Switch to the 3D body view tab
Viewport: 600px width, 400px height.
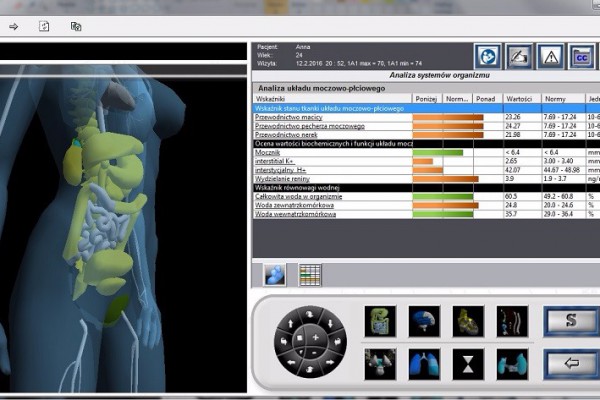pyautogui.click(x=276, y=273)
